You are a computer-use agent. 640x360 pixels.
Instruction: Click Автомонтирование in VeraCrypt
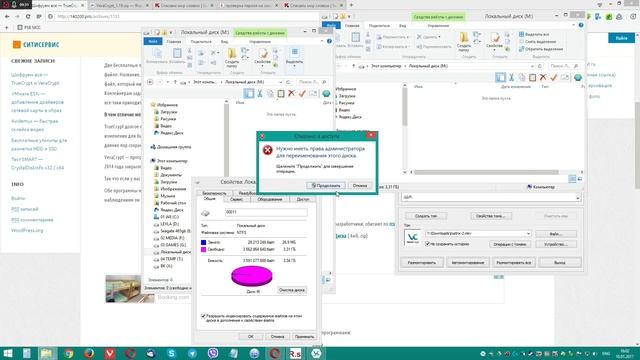pyautogui.click(x=468, y=262)
